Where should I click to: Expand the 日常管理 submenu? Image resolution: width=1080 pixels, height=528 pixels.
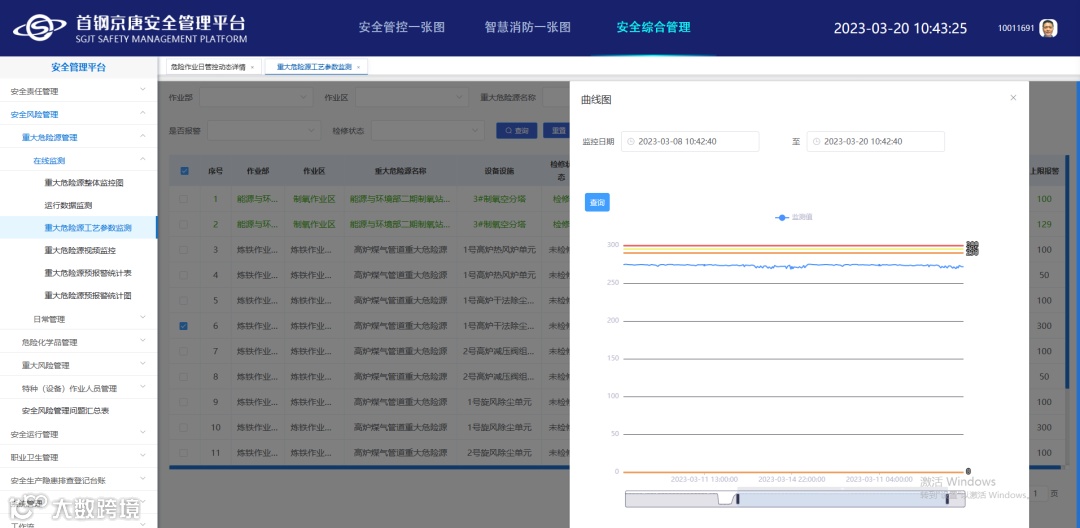coord(79,319)
